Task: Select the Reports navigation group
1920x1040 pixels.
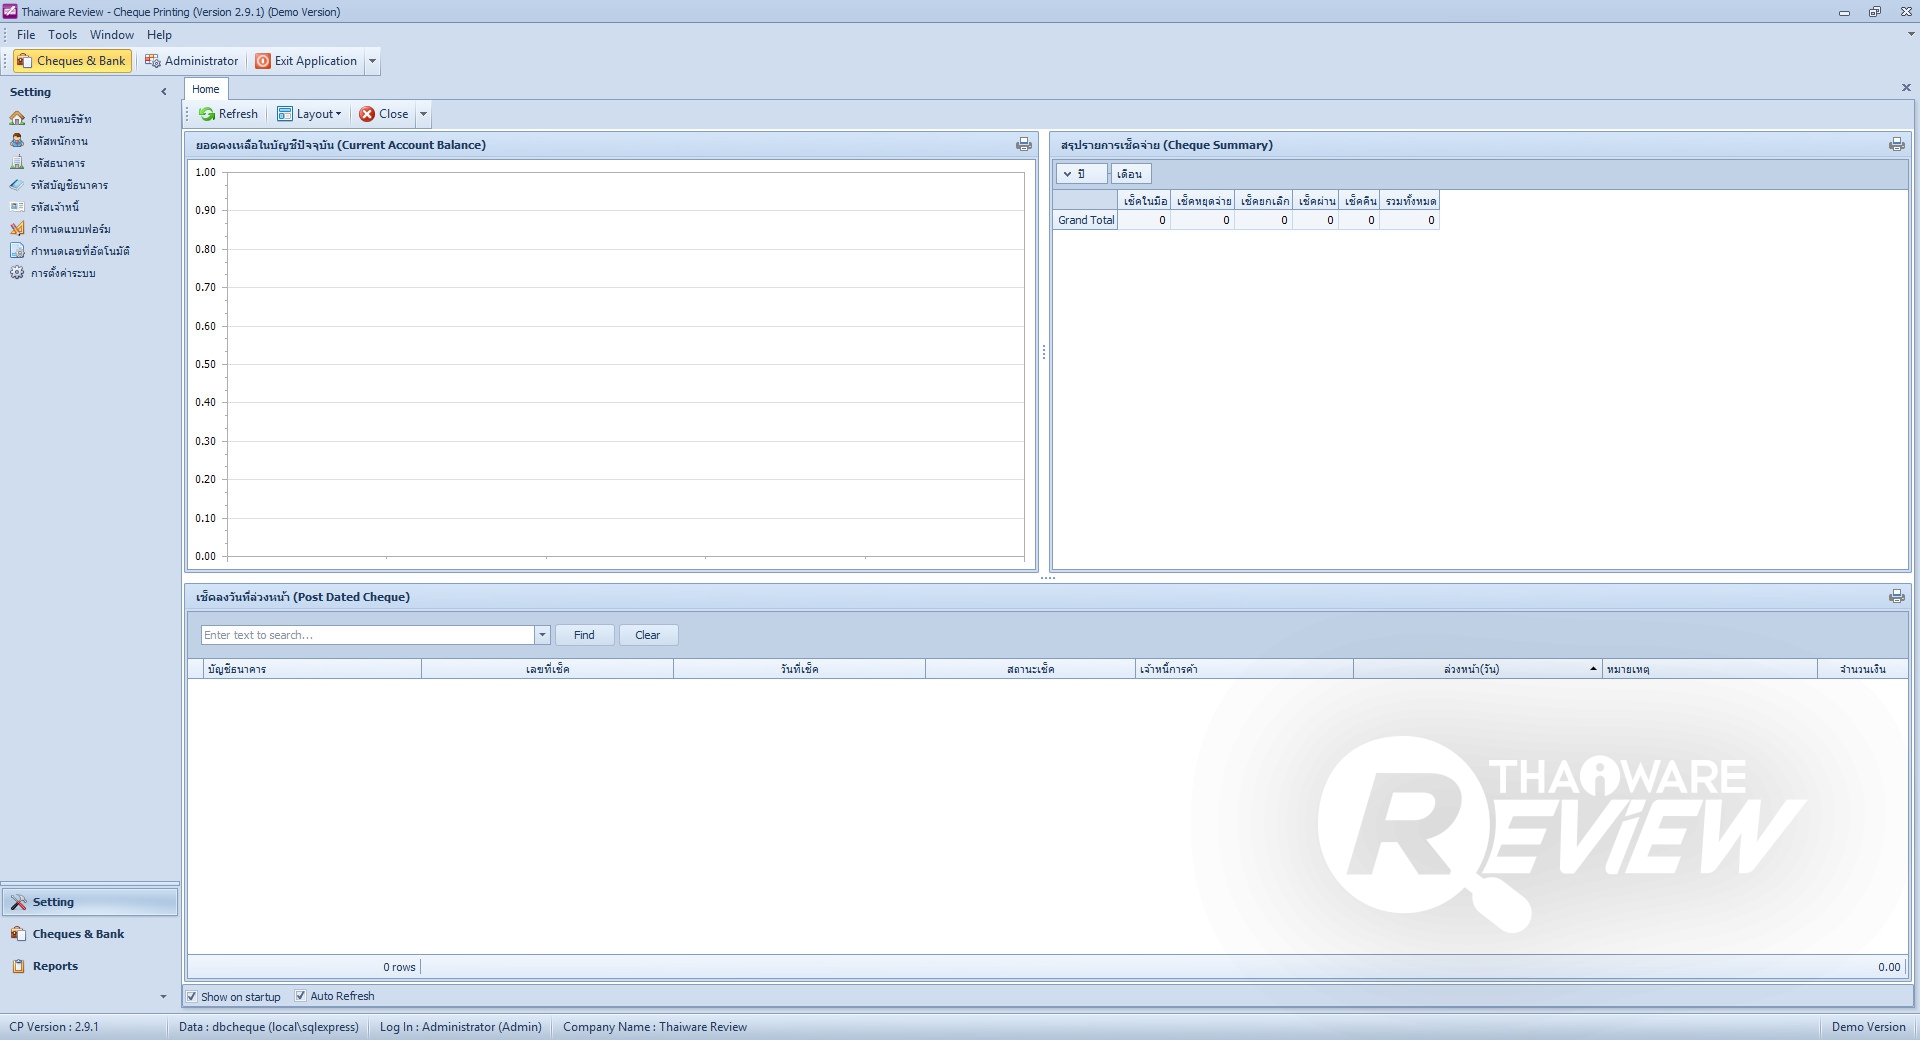Action: [90, 966]
